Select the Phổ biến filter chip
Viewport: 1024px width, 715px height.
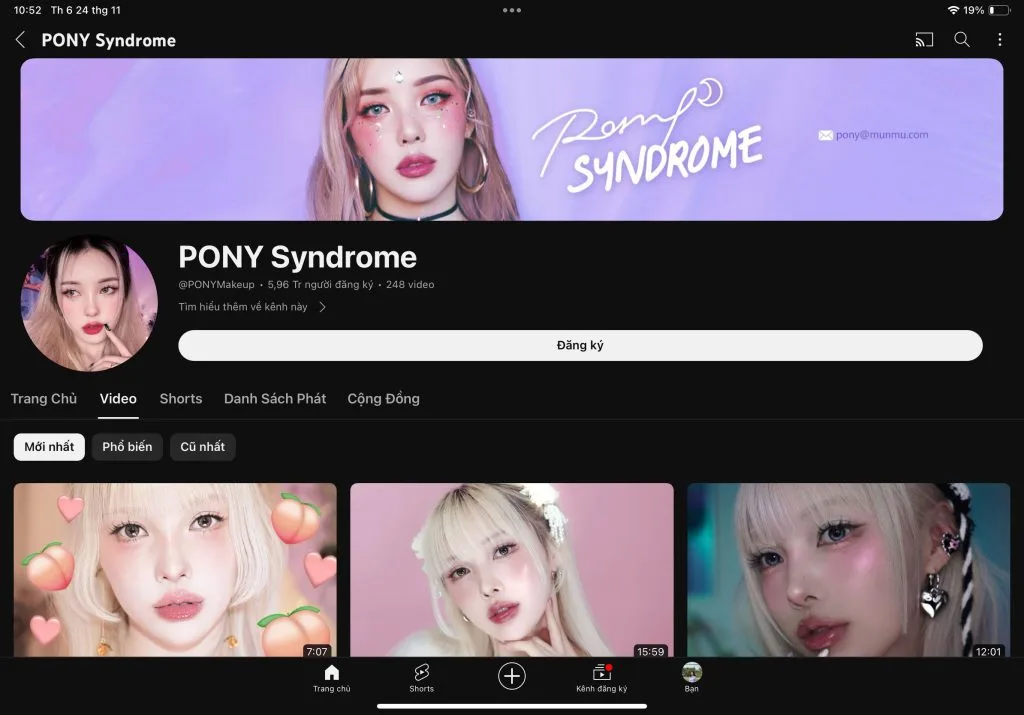(127, 447)
